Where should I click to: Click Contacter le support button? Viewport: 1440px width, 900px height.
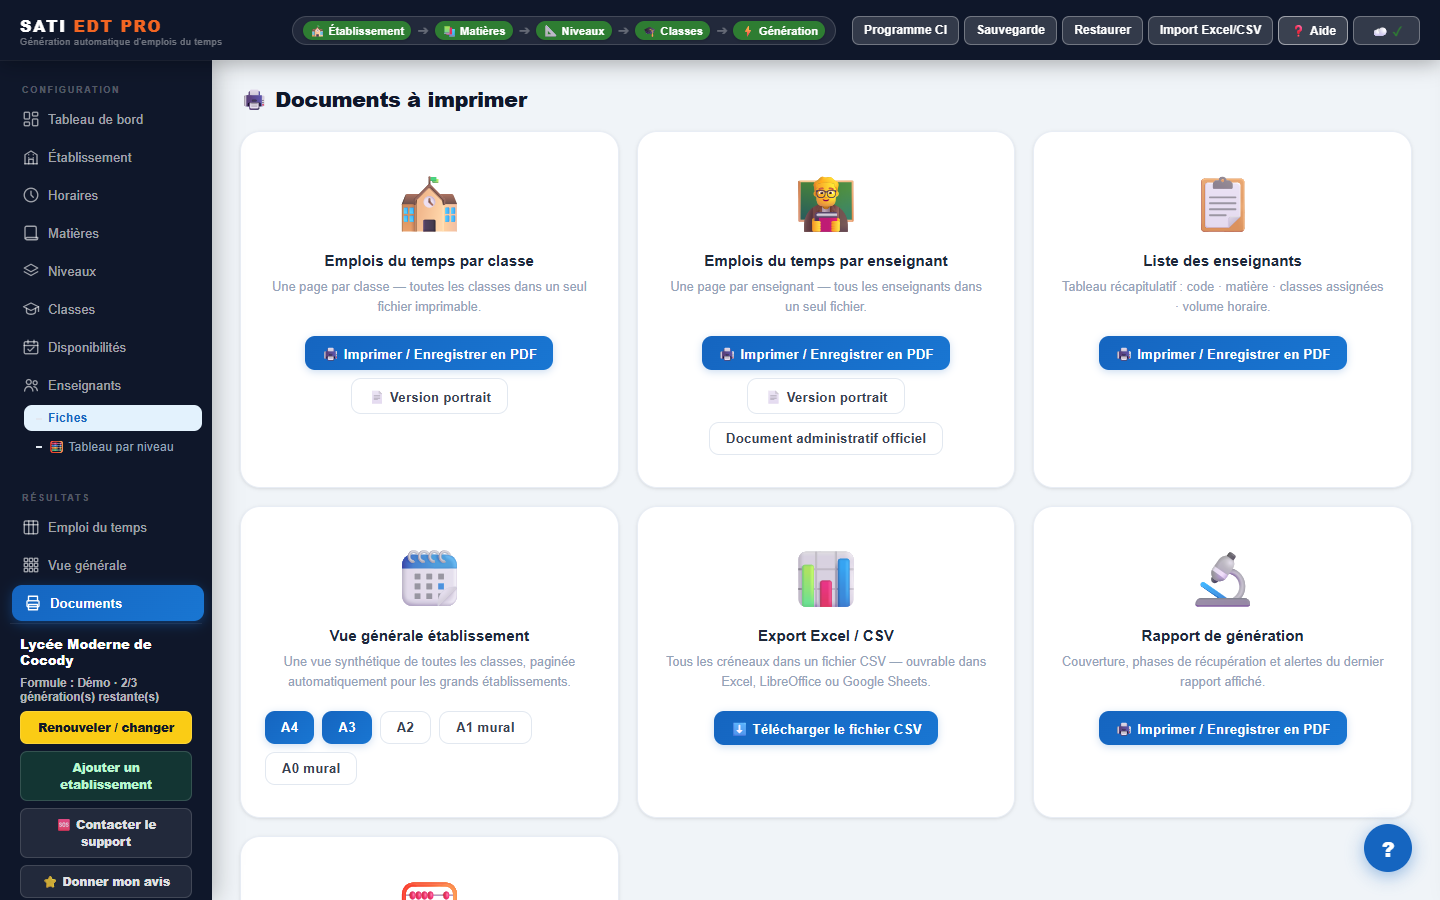[x=106, y=833]
